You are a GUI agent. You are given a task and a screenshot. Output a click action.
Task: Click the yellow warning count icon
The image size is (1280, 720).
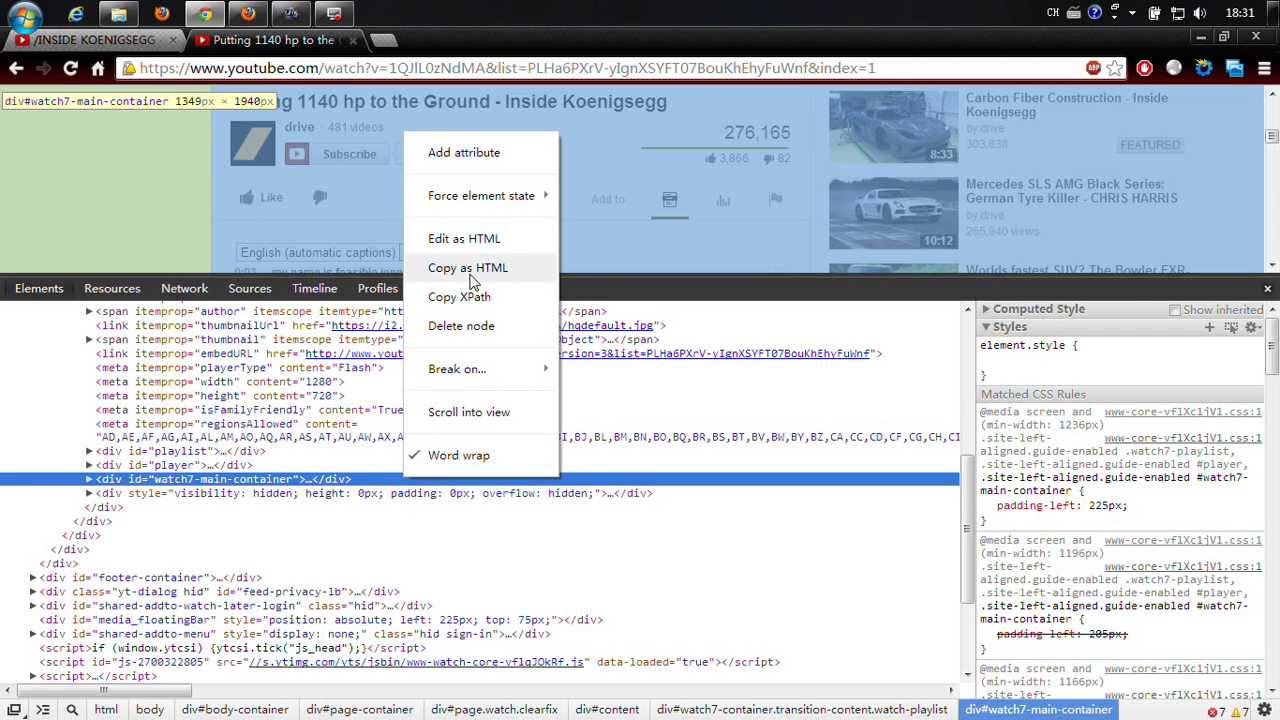click(x=1236, y=711)
